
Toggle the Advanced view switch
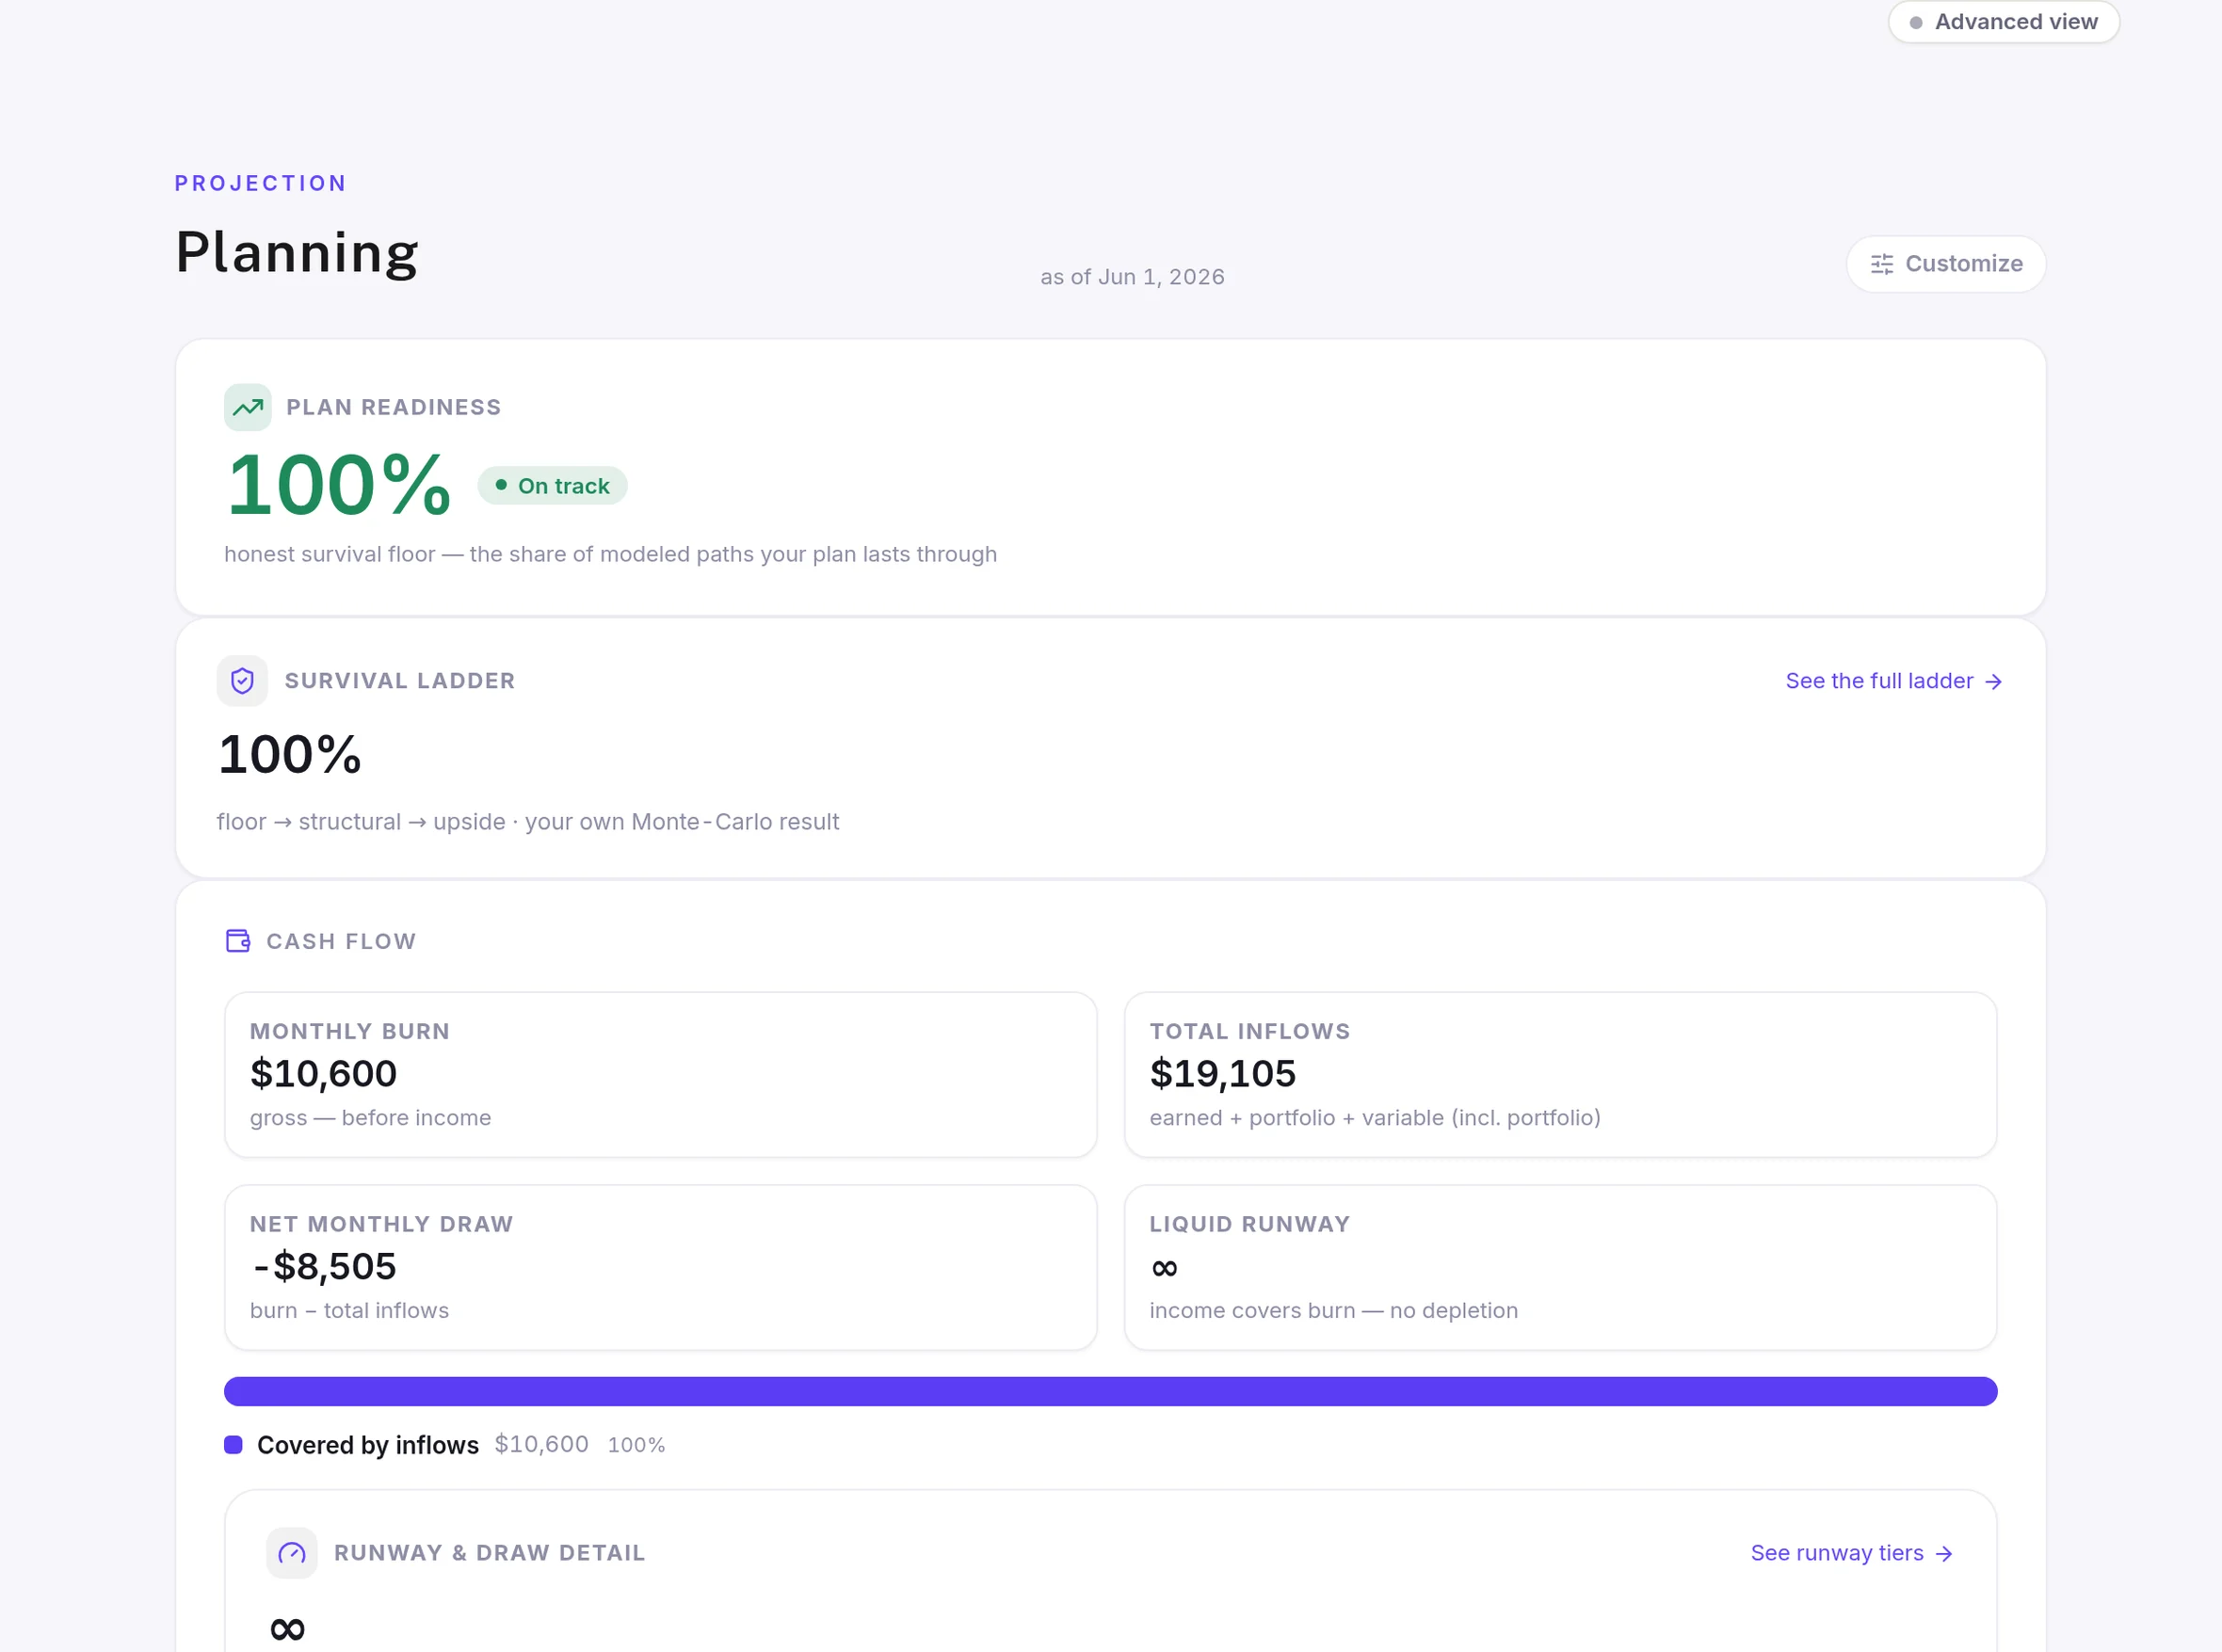coord(2003,22)
